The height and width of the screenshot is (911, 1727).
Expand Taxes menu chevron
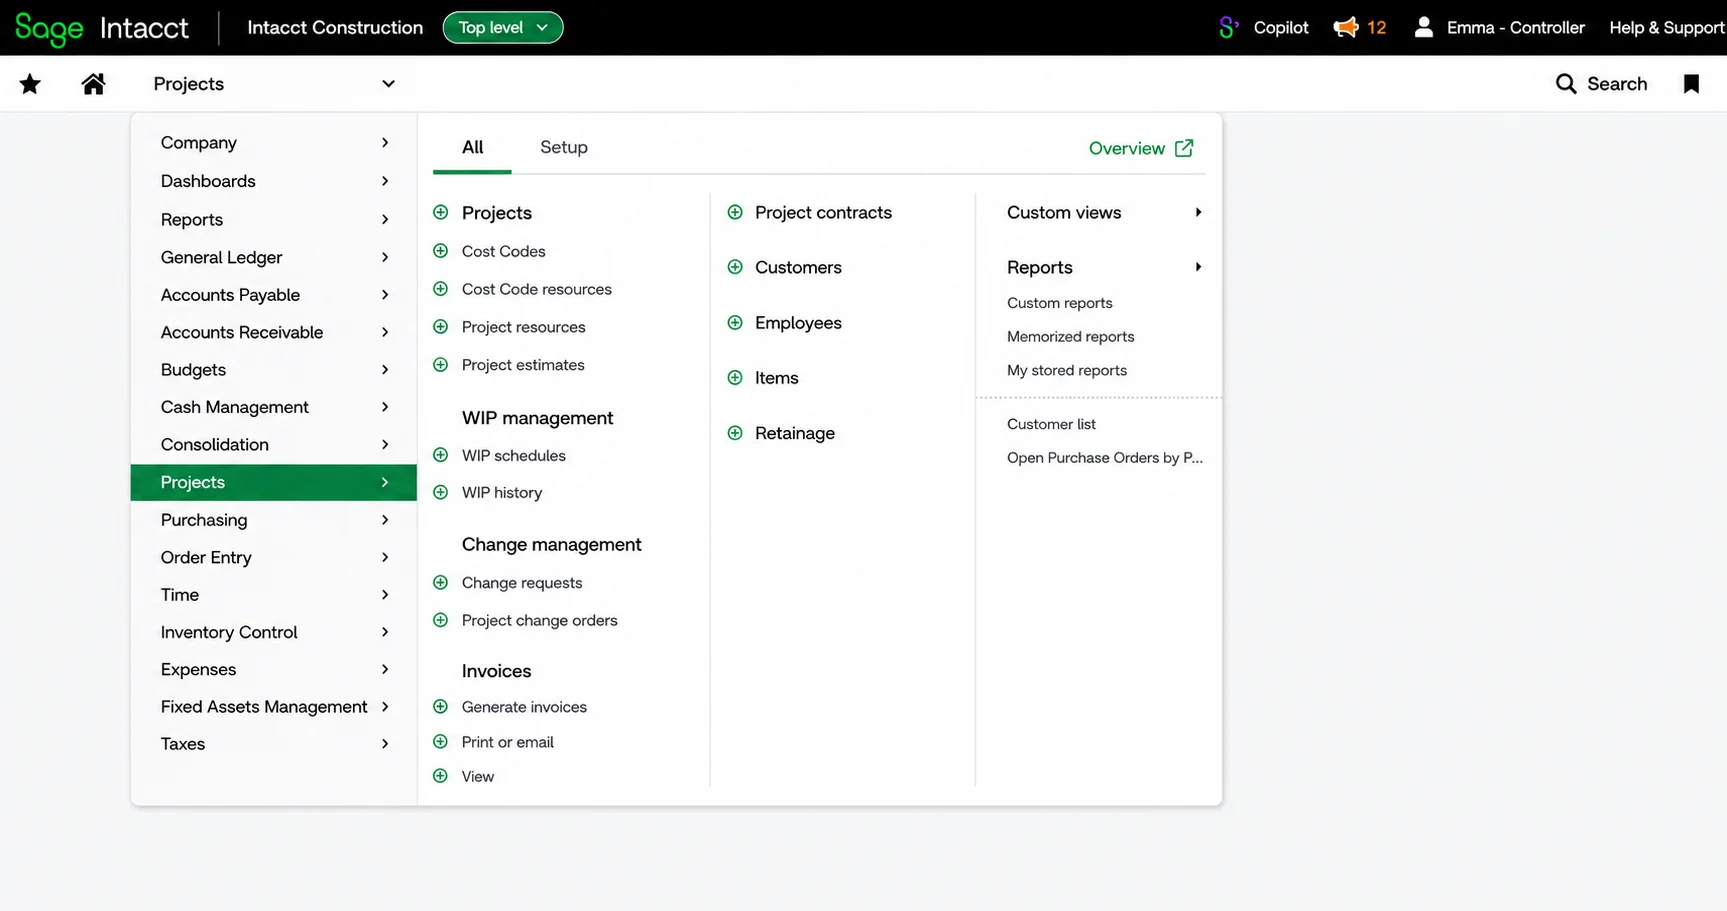click(385, 744)
